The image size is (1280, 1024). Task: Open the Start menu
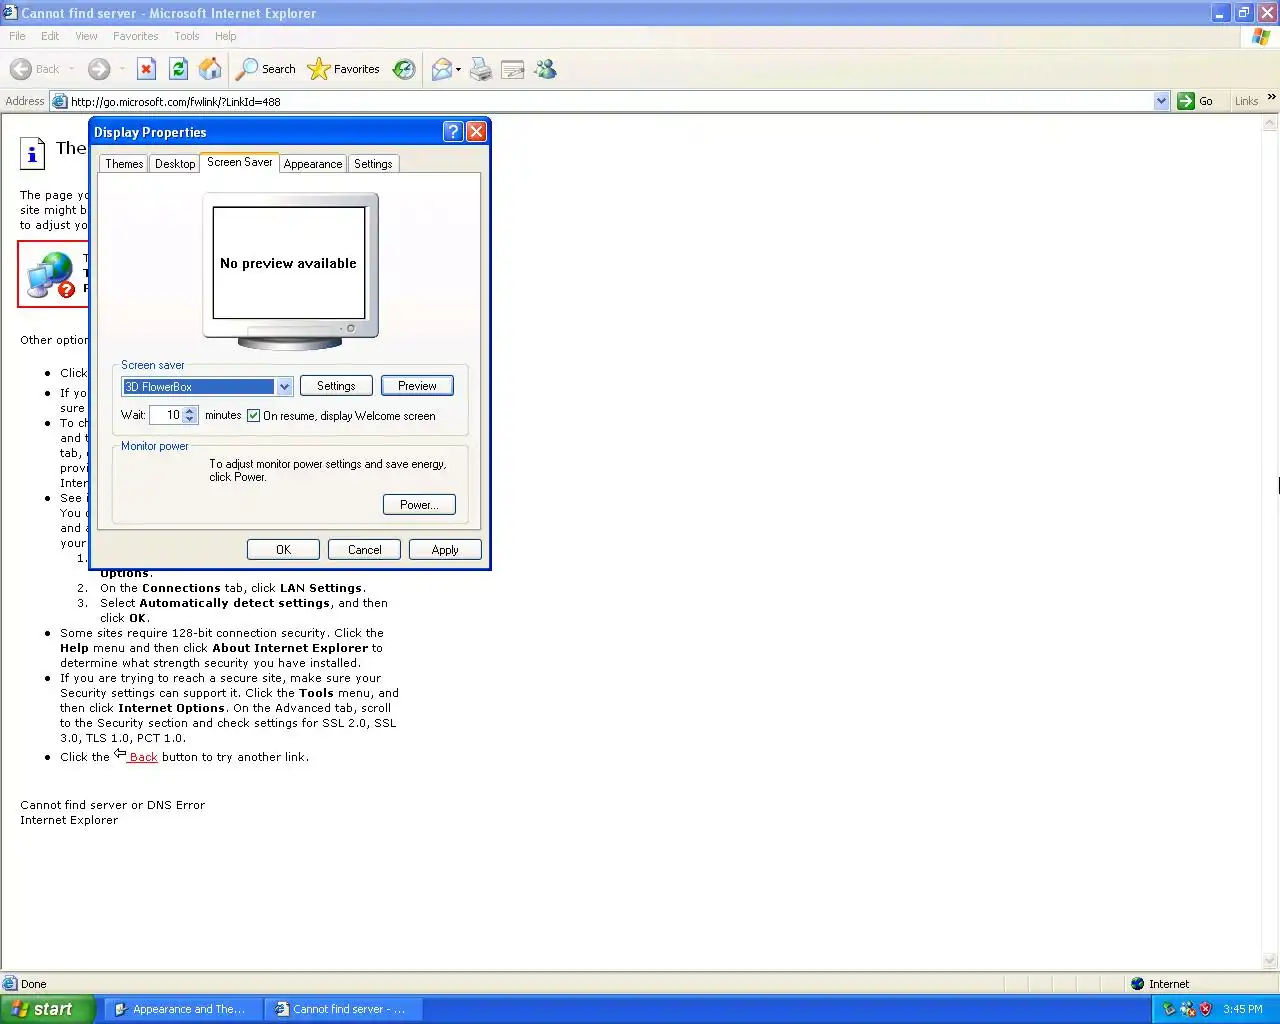(47, 1009)
